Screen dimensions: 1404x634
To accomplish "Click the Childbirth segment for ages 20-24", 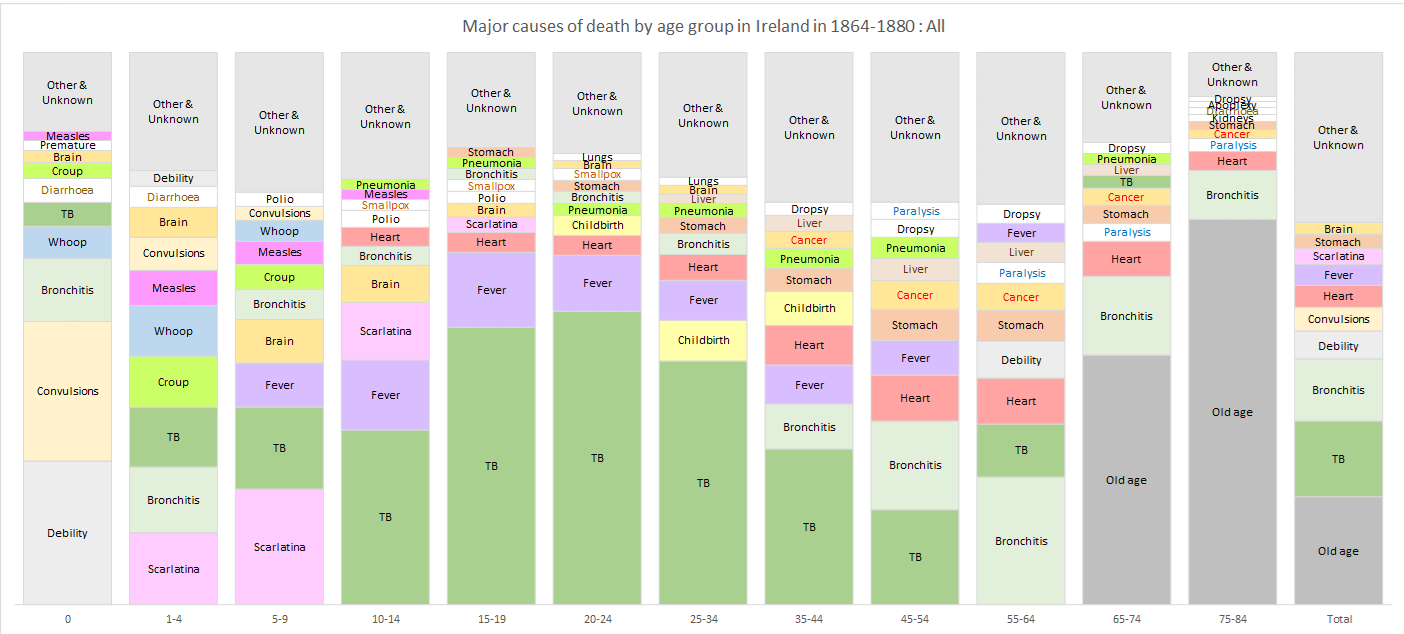I will pos(597,225).
